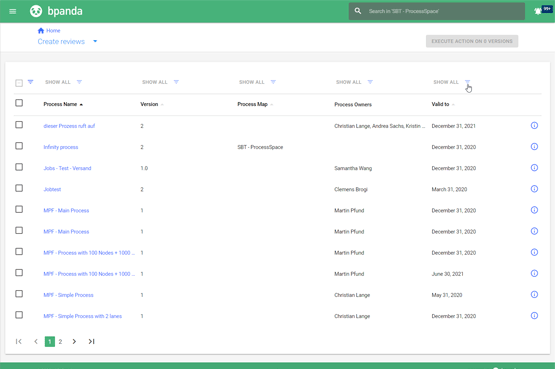
Task: Open MPF - Simple Process with 2 lanes link
Action: 82,316
